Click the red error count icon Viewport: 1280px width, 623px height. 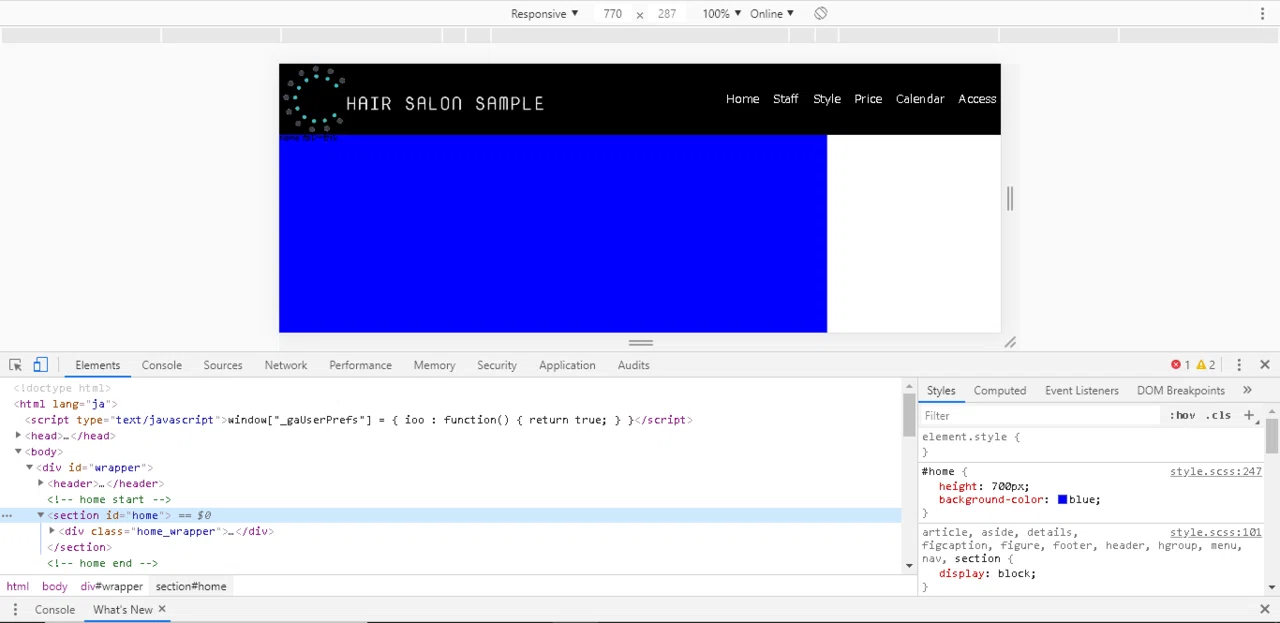(1176, 365)
